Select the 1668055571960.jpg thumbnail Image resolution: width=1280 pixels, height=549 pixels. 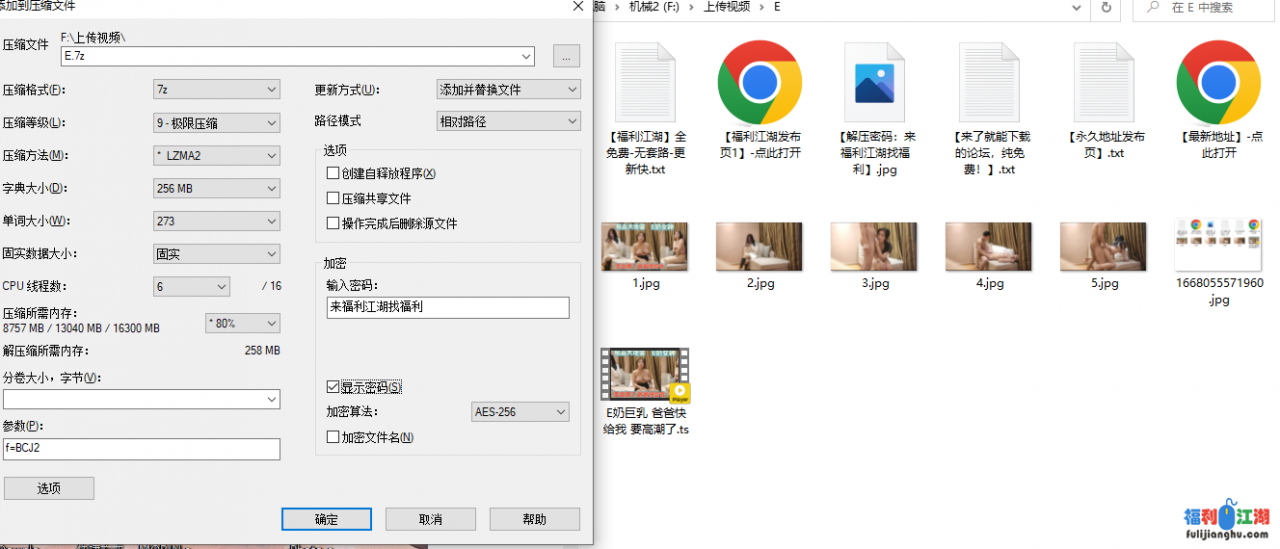(x=1217, y=245)
